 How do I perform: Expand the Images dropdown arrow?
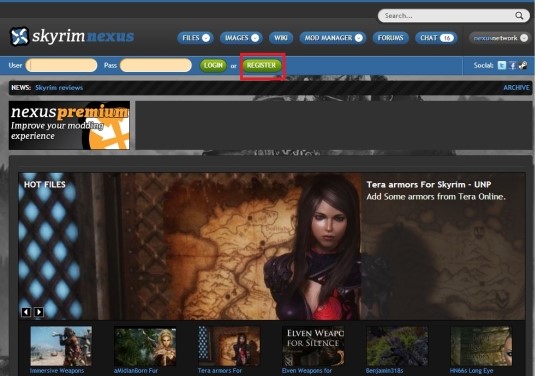[x=255, y=38]
